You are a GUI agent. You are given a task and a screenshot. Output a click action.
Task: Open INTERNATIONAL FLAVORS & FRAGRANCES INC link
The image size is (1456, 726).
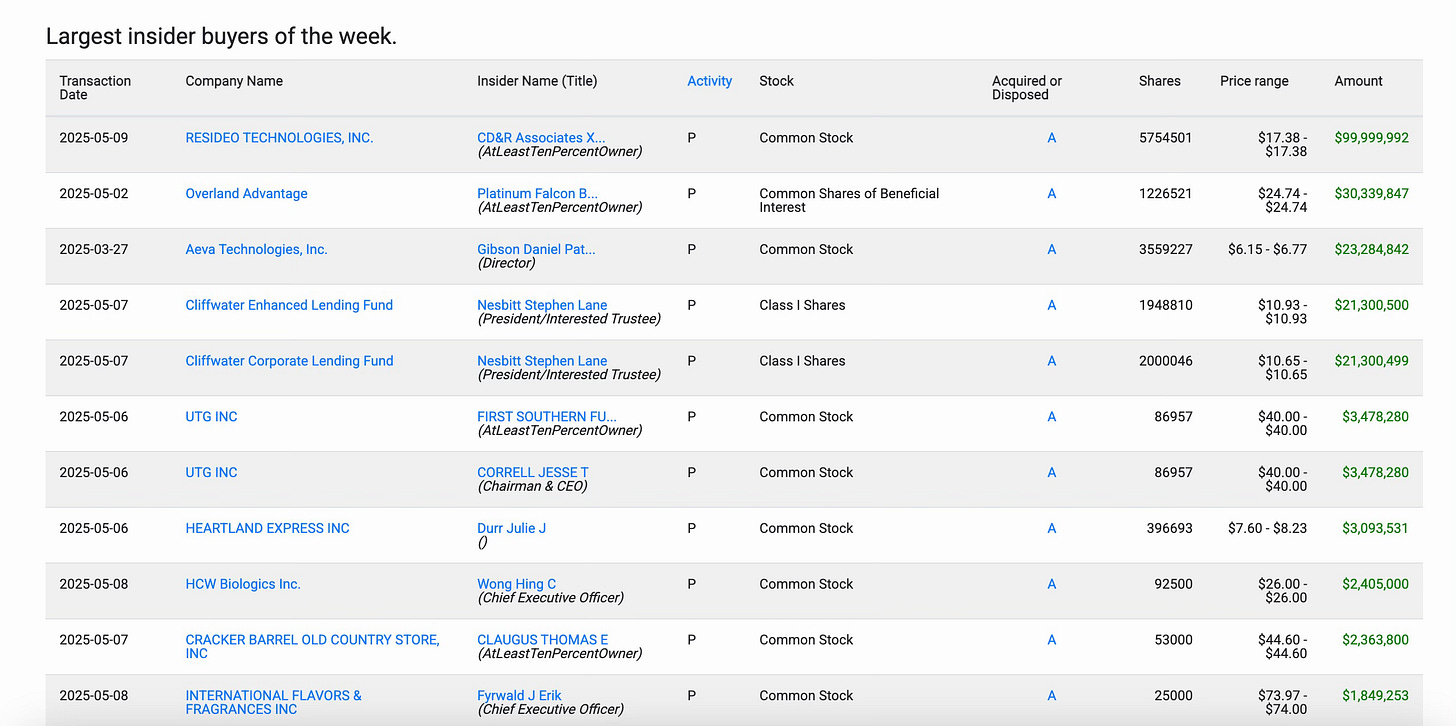(x=273, y=702)
